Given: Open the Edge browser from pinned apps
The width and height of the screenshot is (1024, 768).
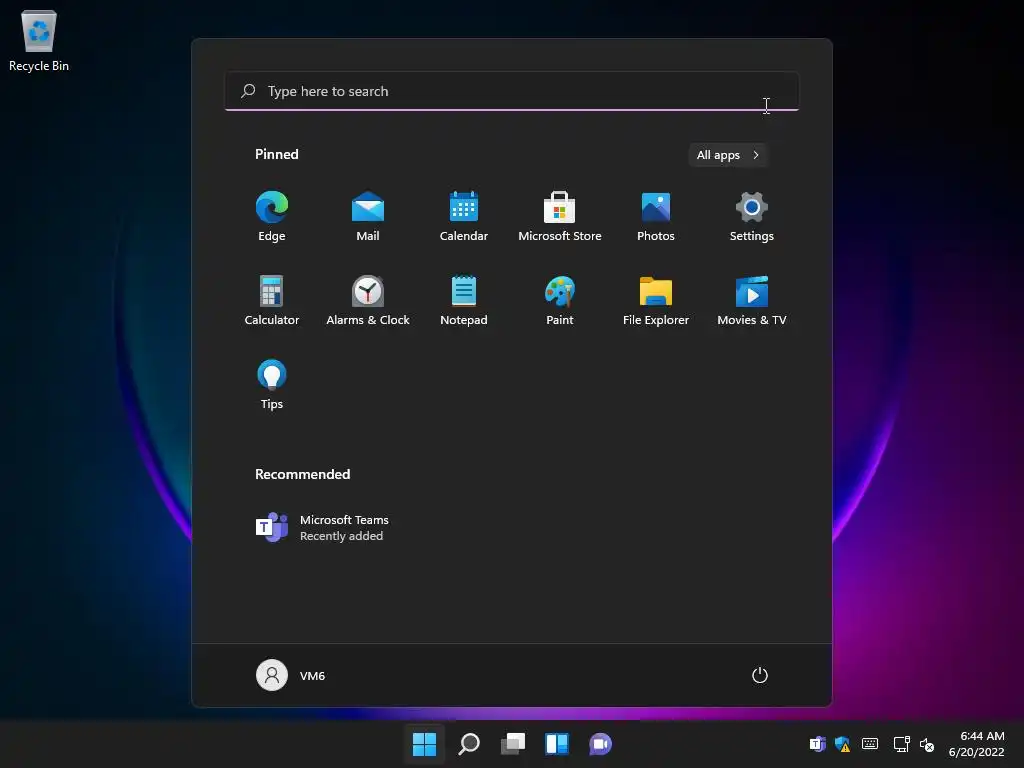Looking at the screenshot, I should click(272, 216).
